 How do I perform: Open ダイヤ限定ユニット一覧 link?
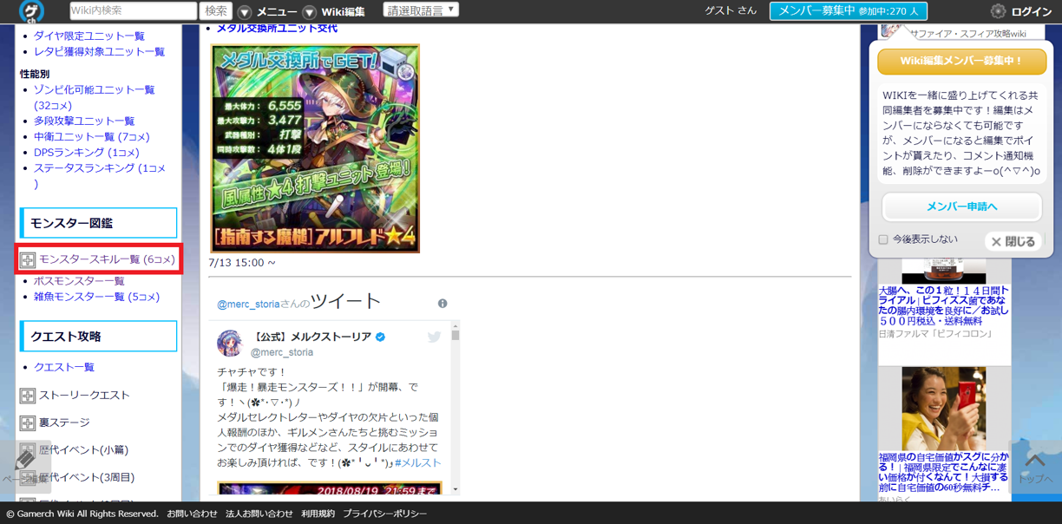[89, 36]
